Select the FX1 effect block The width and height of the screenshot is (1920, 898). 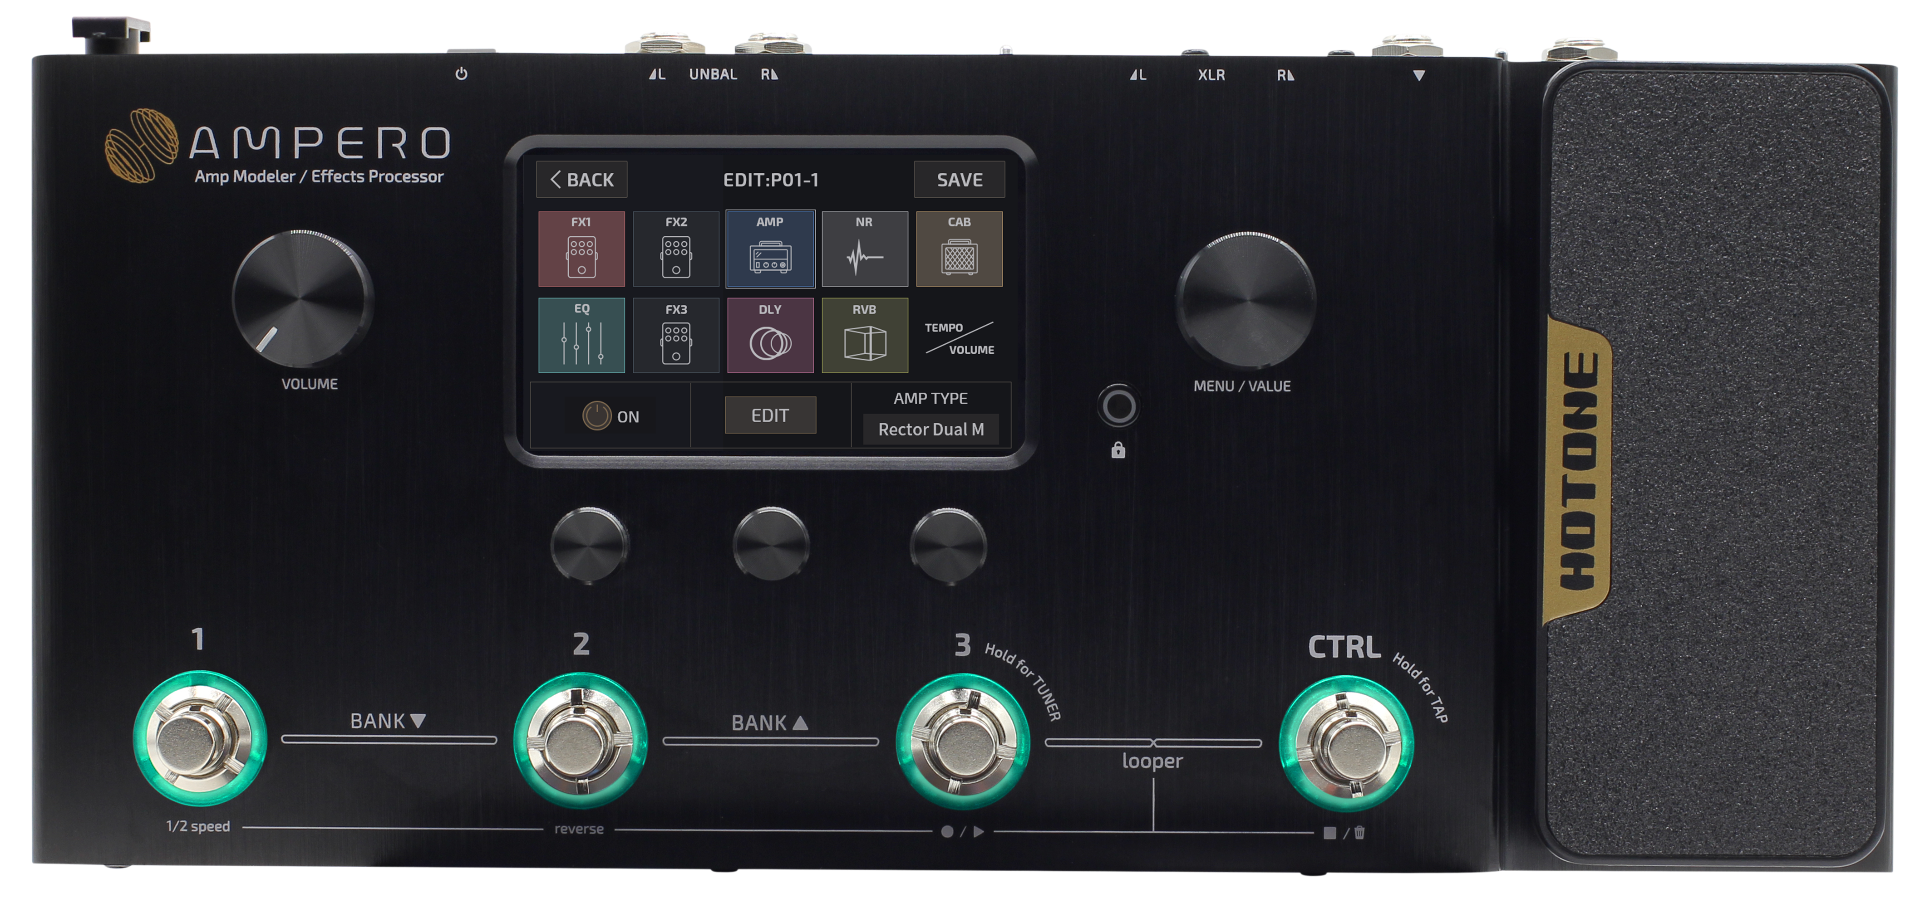(x=581, y=249)
